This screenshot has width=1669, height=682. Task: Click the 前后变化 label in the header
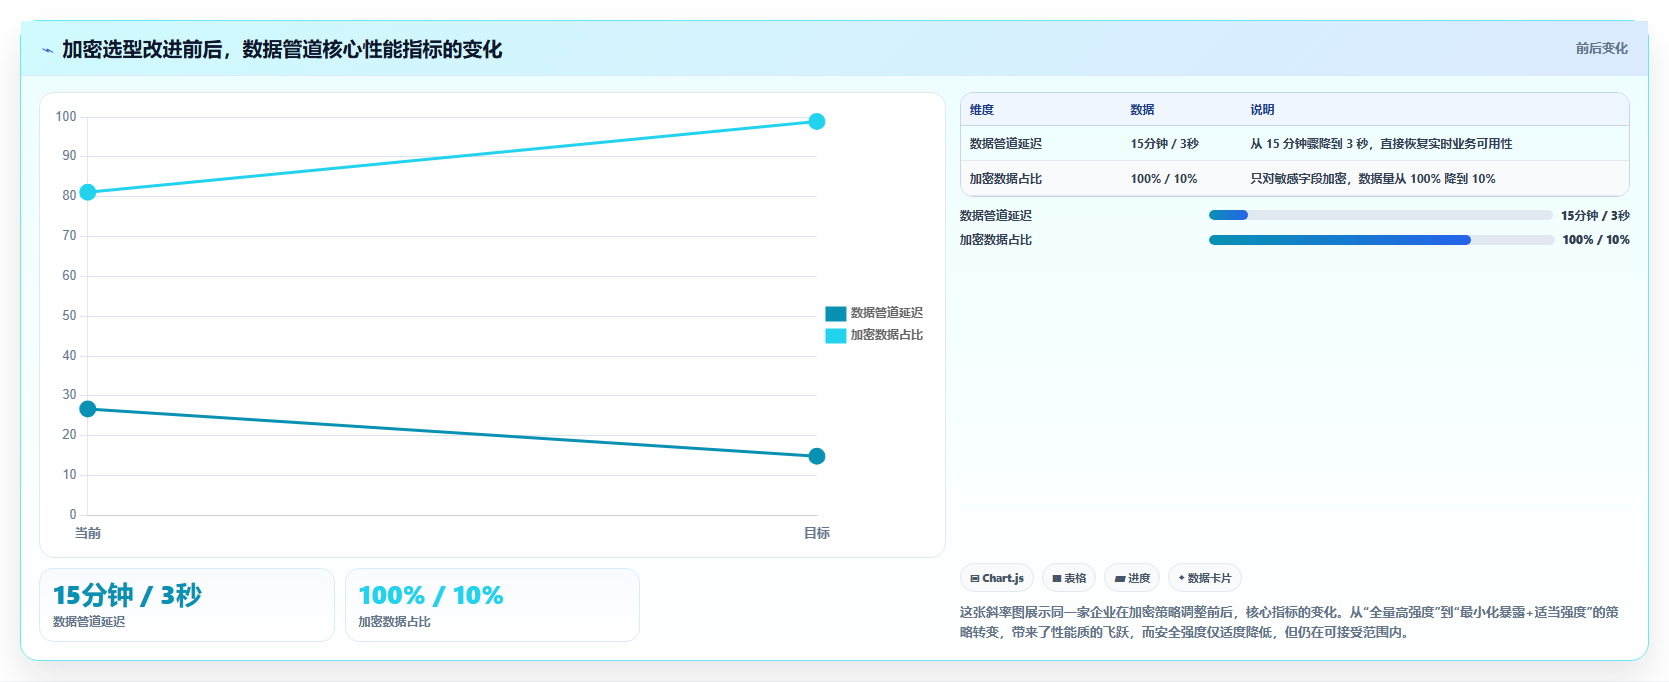coord(1601,48)
